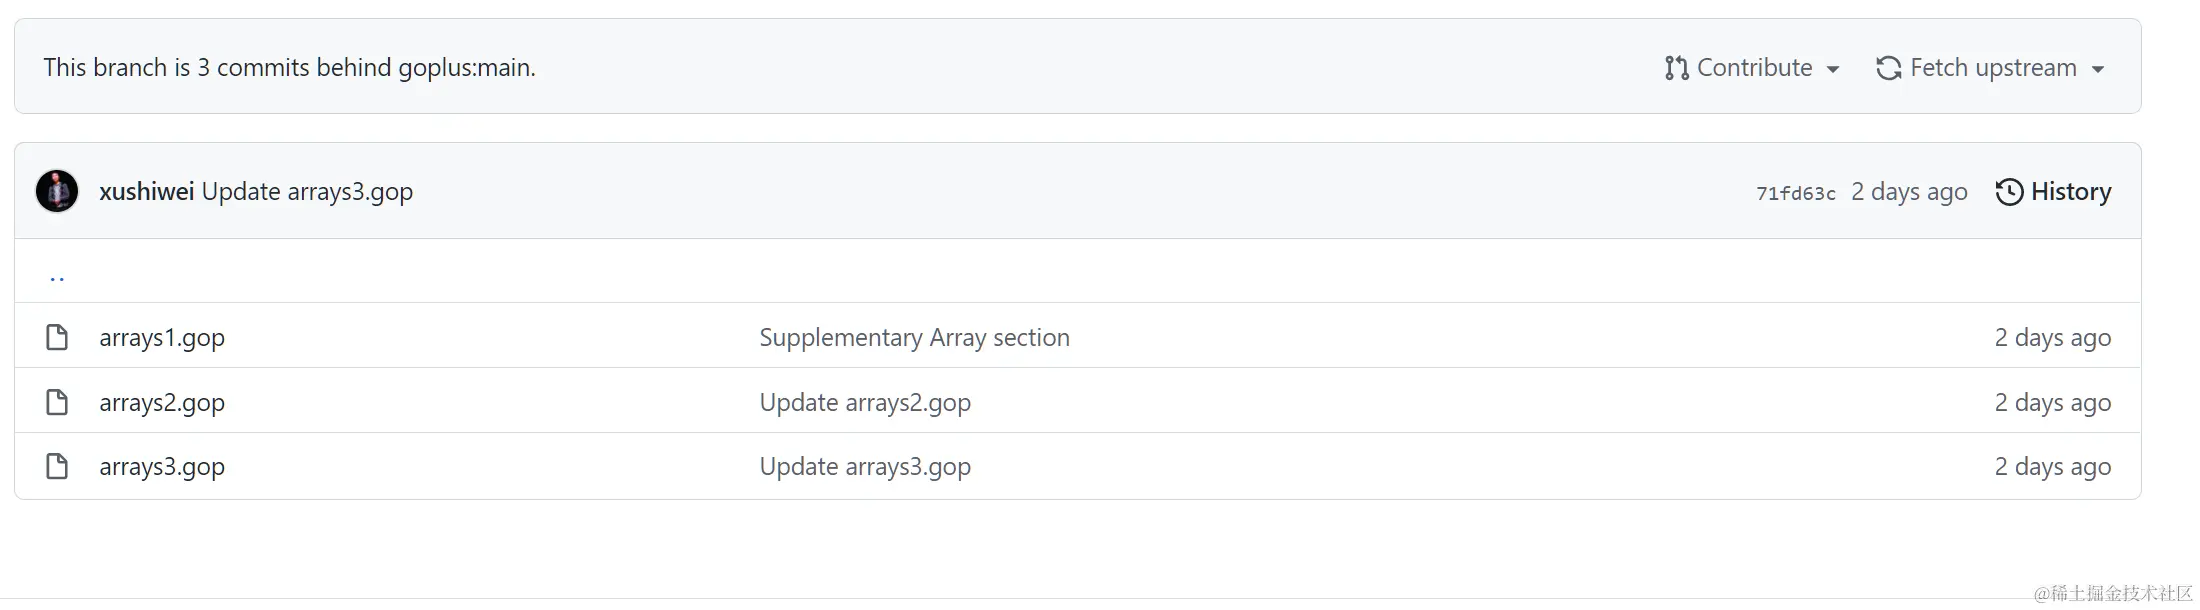Open the arrays2.gop file

(162, 403)
